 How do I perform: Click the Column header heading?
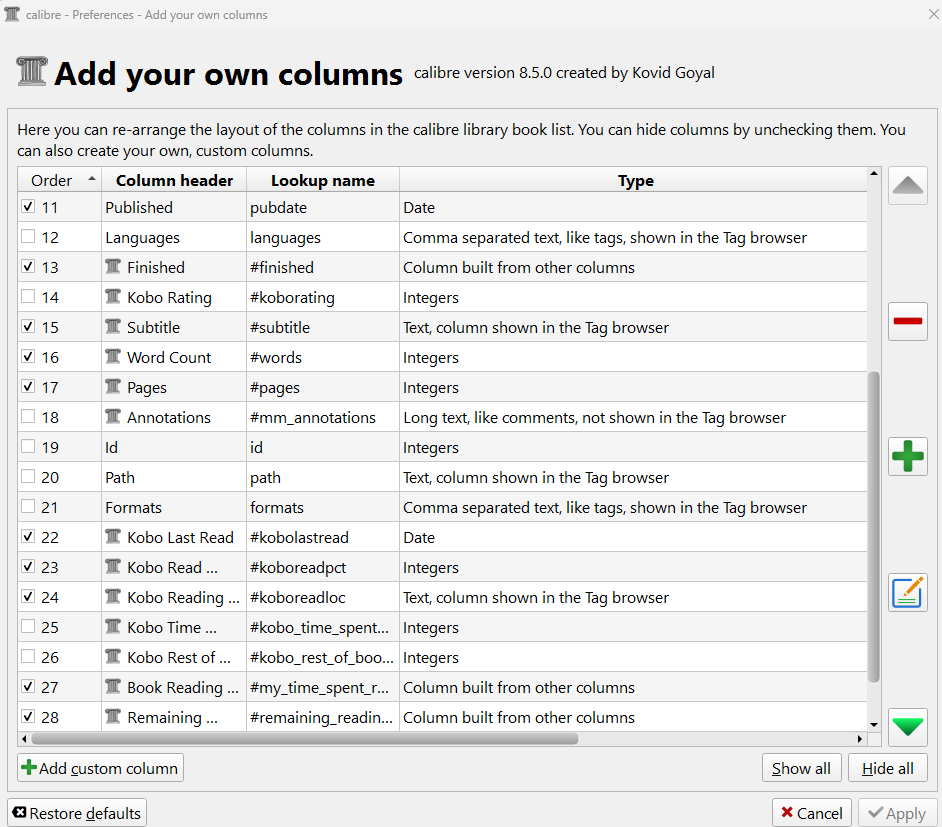[x=174, y=180]
